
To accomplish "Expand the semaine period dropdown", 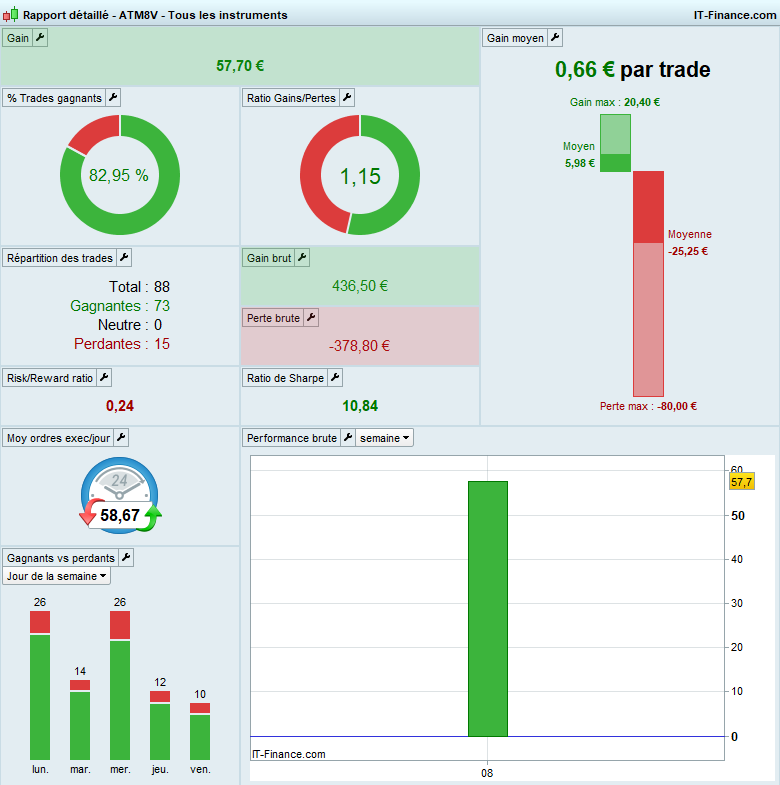I will click(384, 438).
